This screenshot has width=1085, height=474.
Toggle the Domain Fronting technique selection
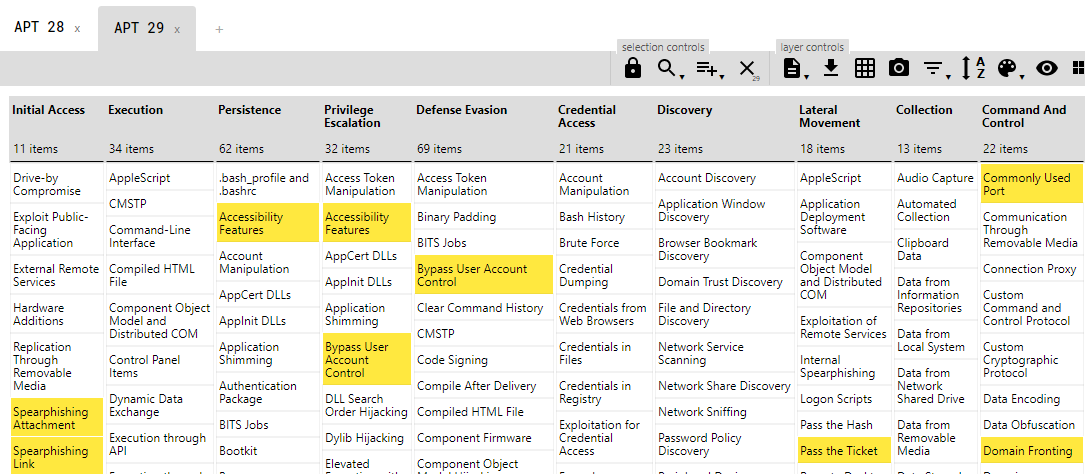tap(1028, 451)
